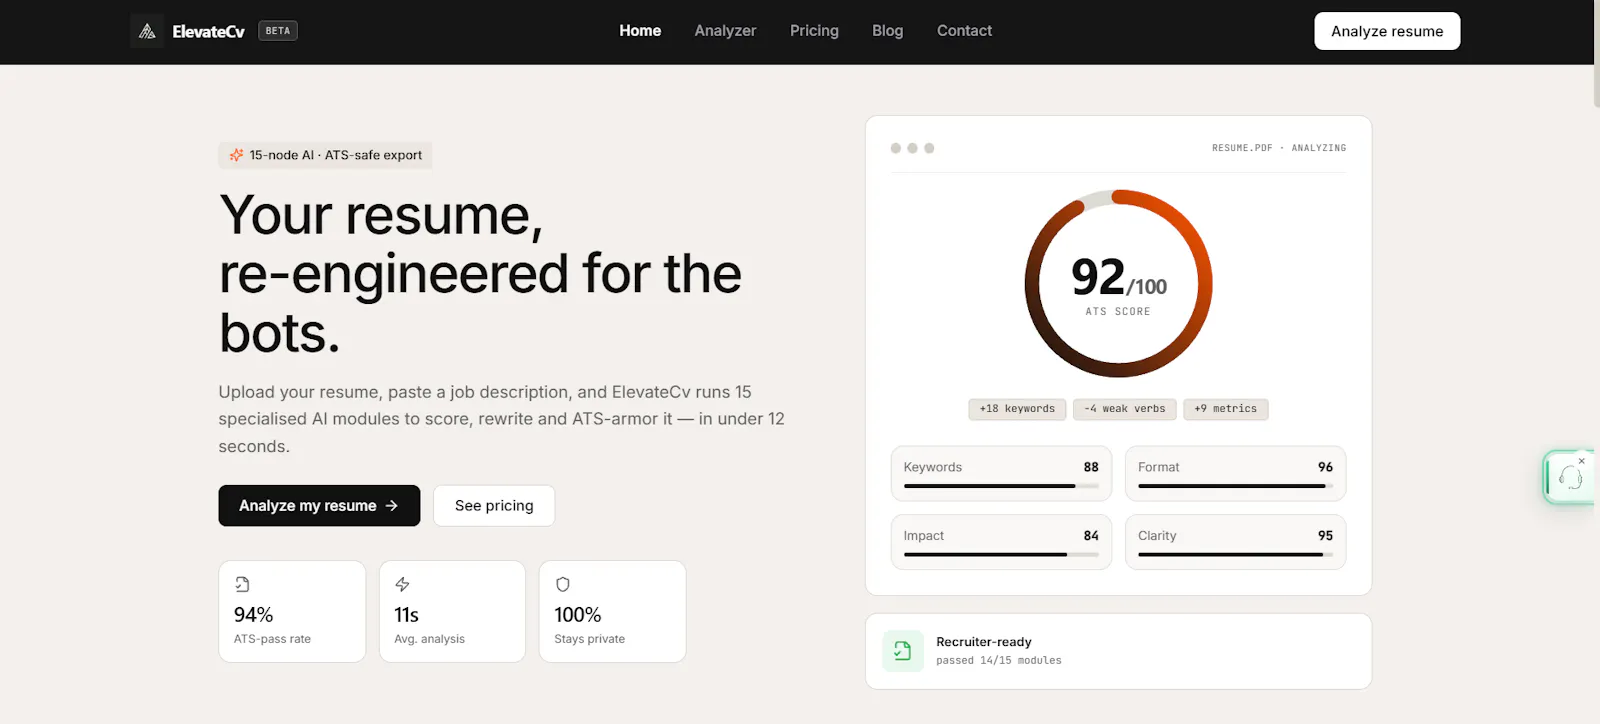Click the "RESUME.PDF · ANALYZING" label
The image size is (1600, 724).
[1279, 148]
